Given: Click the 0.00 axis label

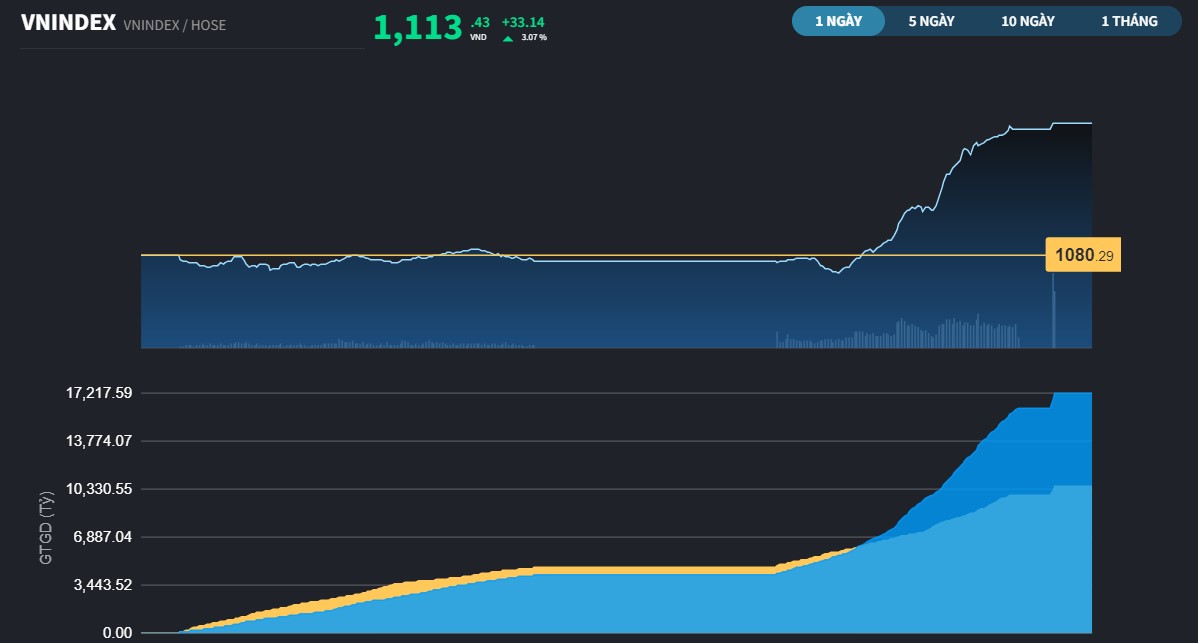Looking at the screenshot, I should pyautogui.click(x=118, y=632).
